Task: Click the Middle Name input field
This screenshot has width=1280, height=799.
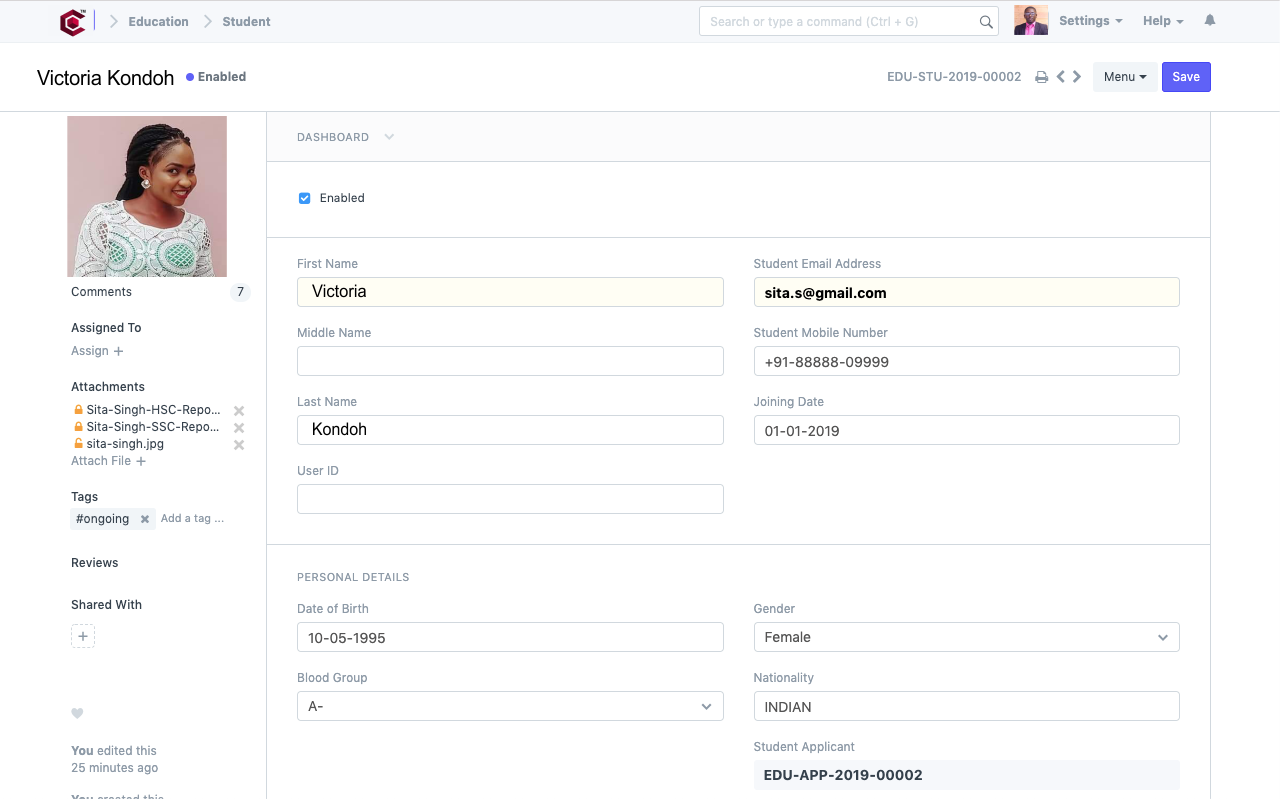Action: pyautogui.click(x=509, y=361)
